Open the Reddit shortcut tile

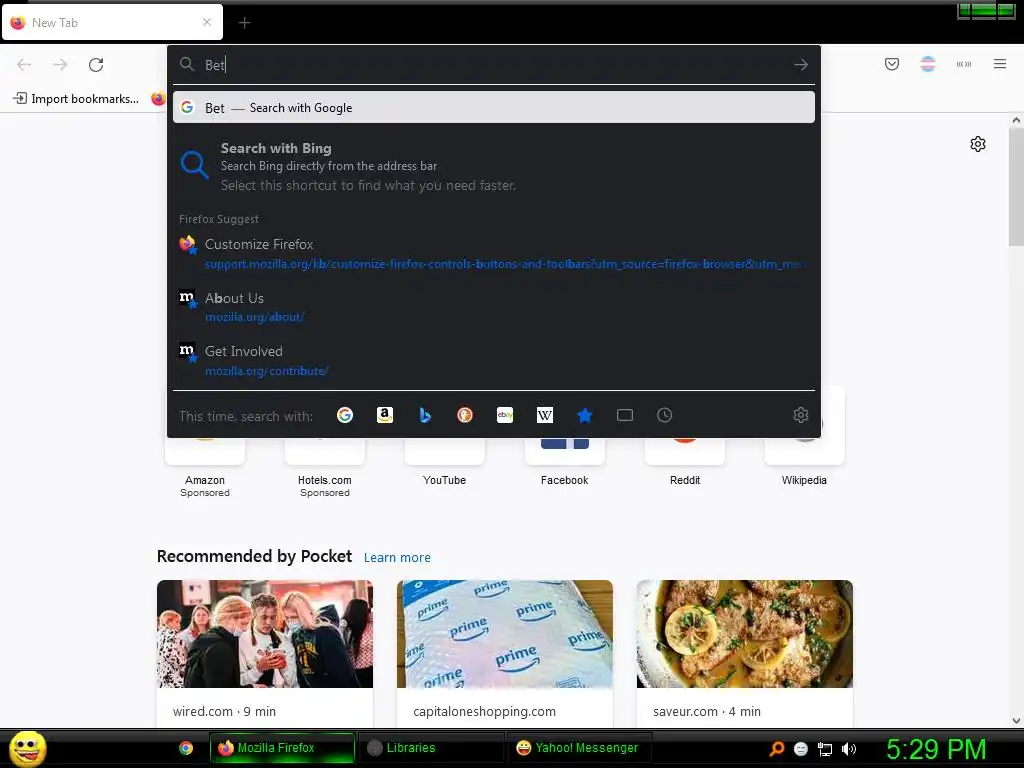tap(685, 451)
